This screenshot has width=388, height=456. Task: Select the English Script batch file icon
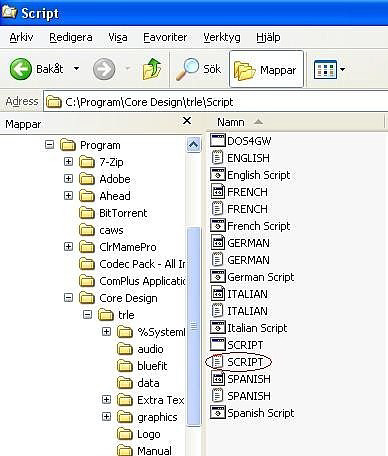point(217,174)
